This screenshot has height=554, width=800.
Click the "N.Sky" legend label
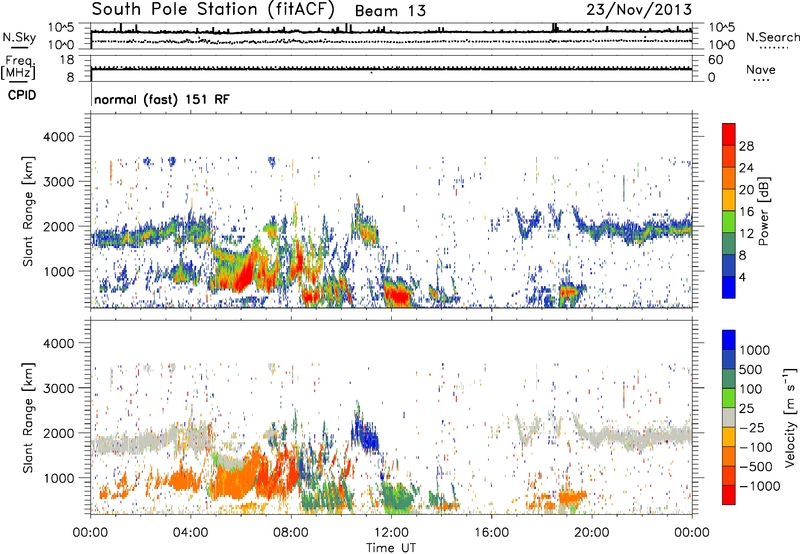(19, 37)
